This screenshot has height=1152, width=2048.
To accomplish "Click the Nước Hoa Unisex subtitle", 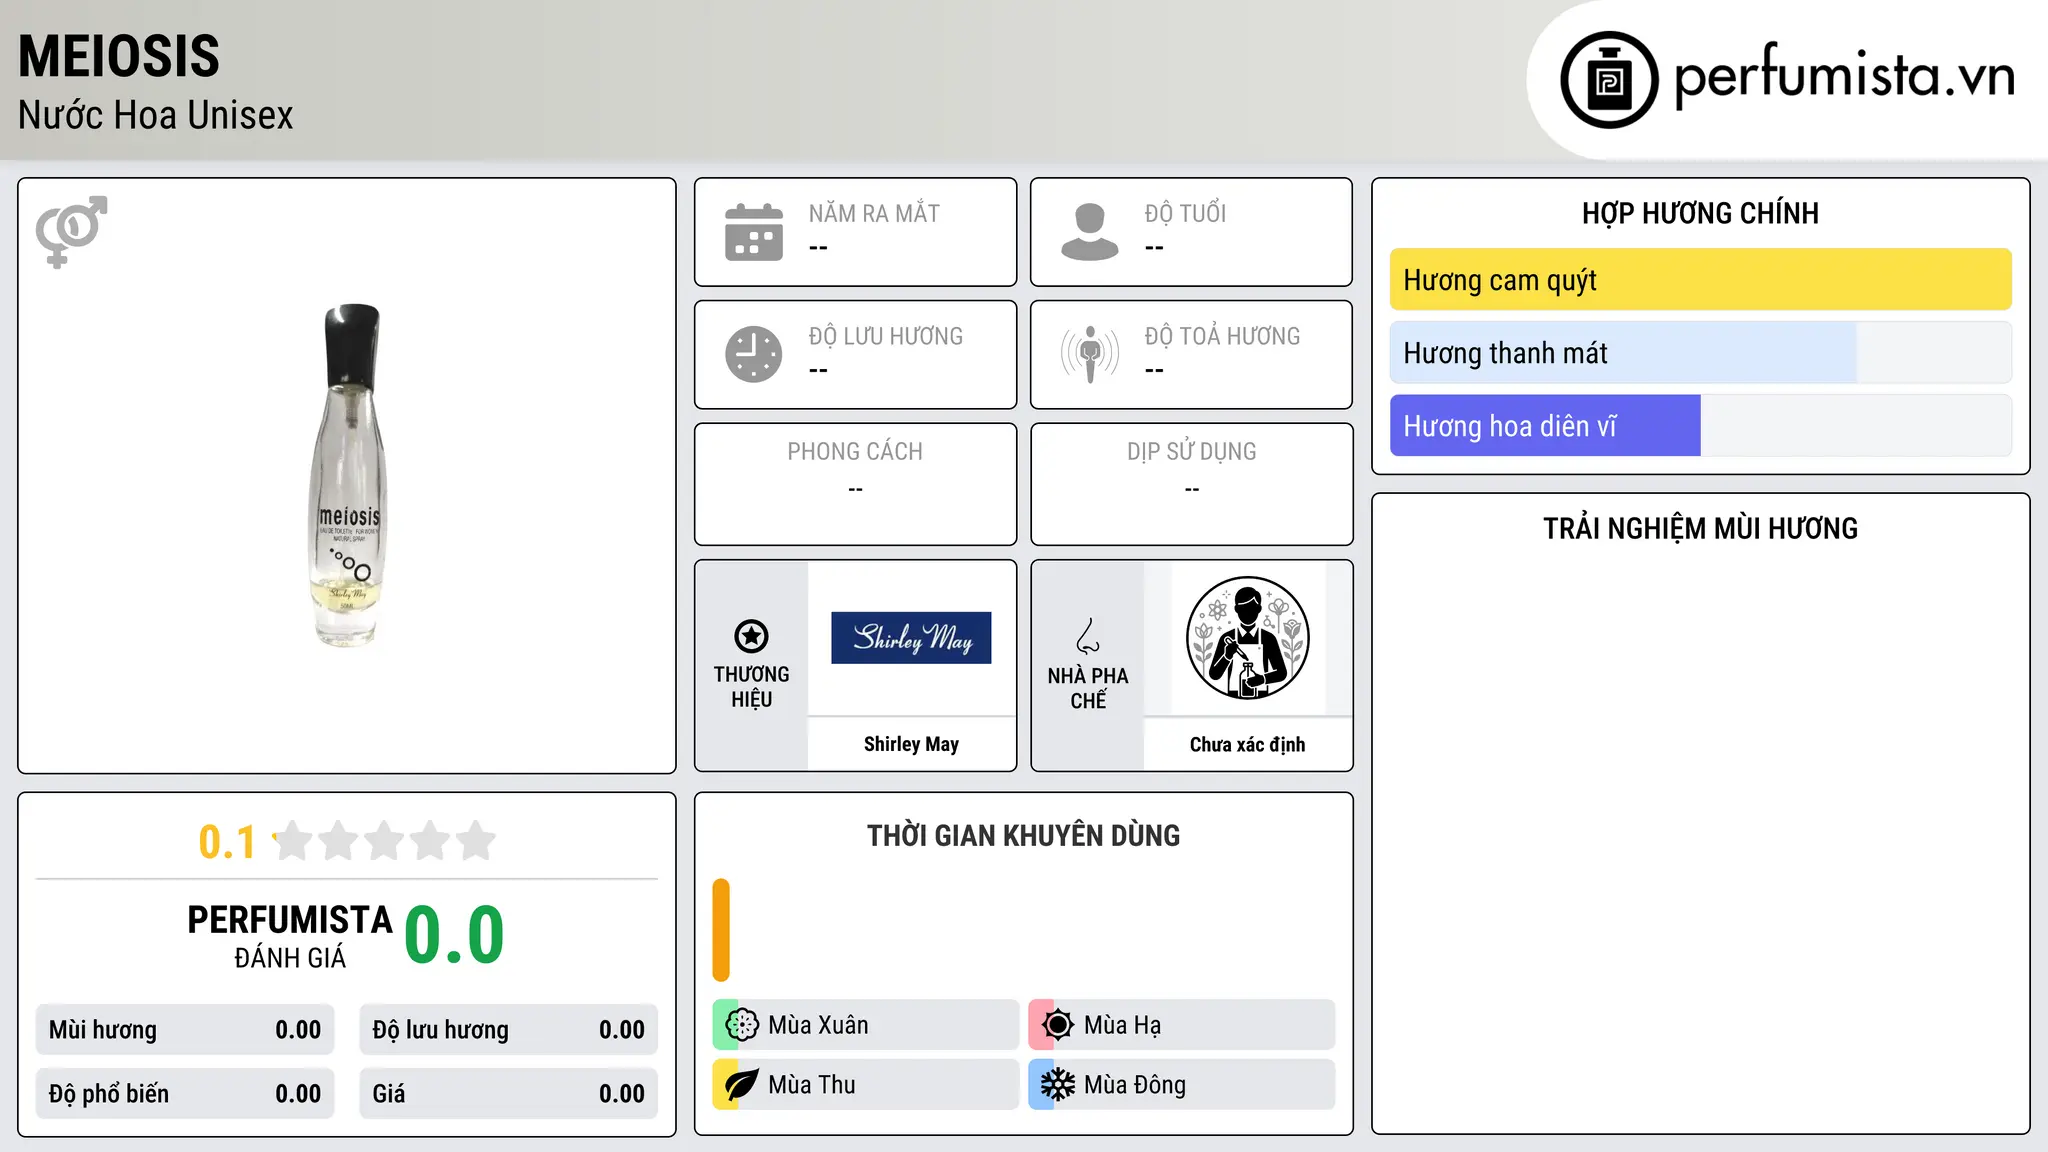I will click(155, 115).
